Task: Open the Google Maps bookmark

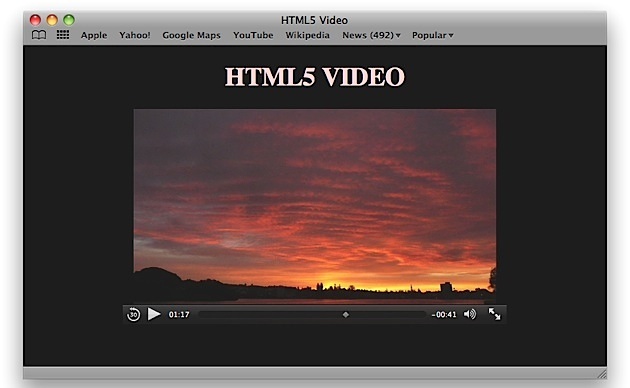Action: (191, 35)
